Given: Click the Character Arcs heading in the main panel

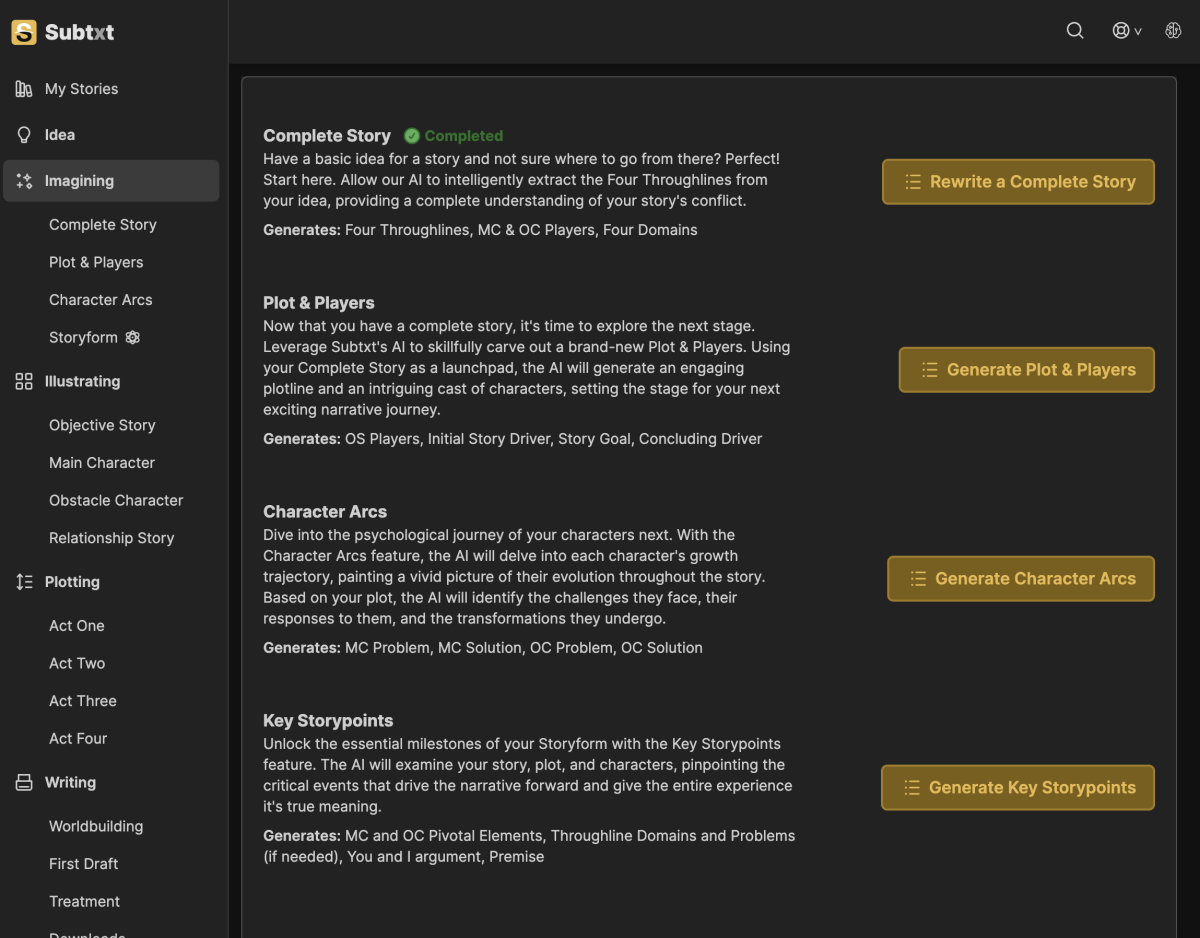Looking at the screenshot, I should tap(325, 512).
